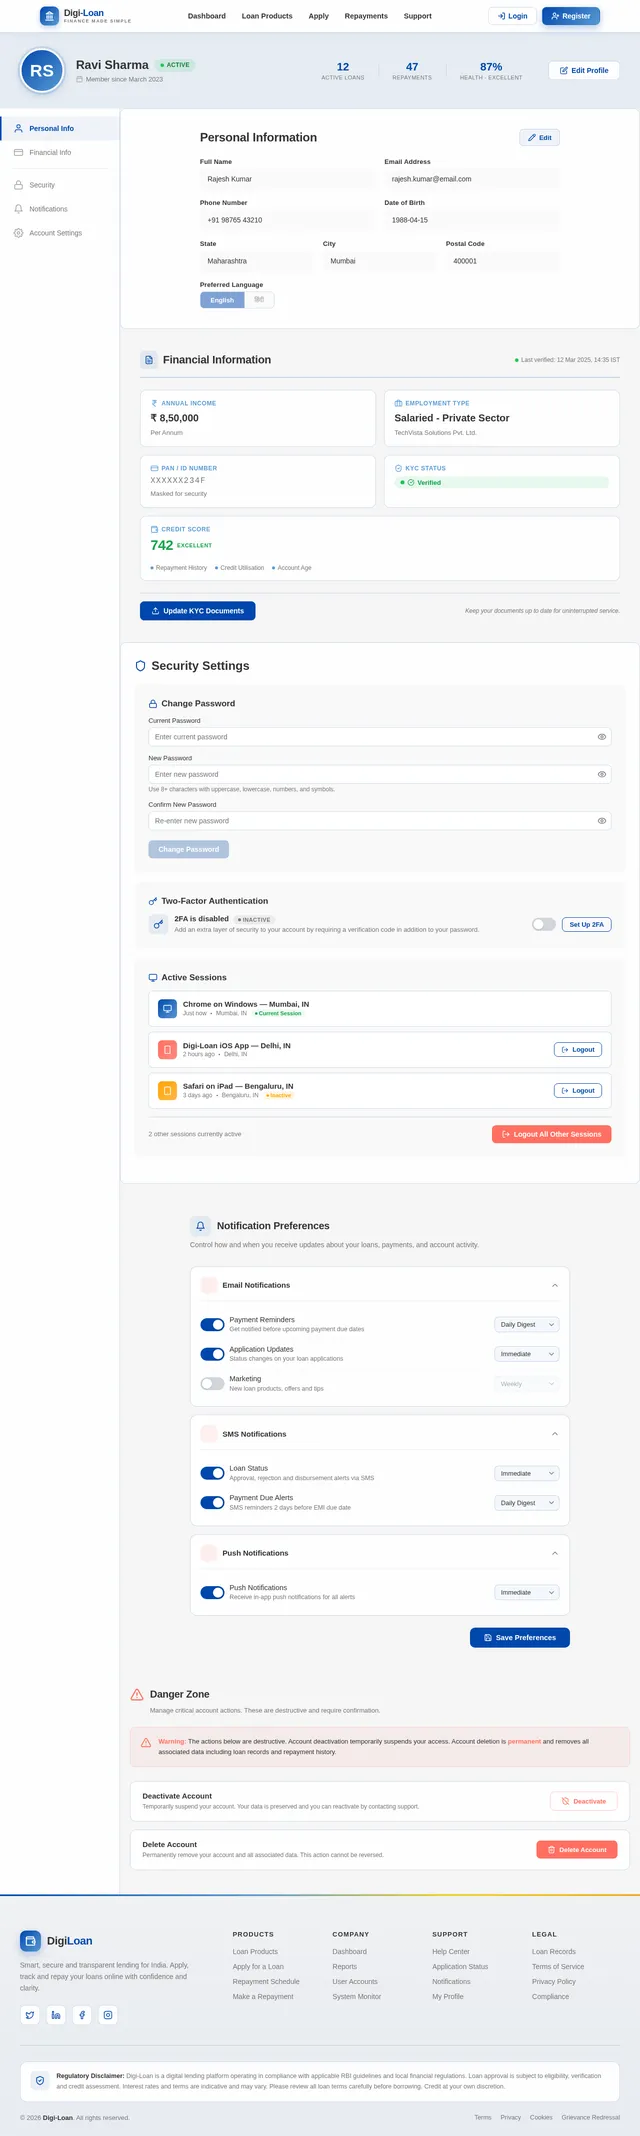The height and width of the screenshot is (2136, 640).
Task: Click the Chrome on Windows monitor icon
Action: point(167,1009)
